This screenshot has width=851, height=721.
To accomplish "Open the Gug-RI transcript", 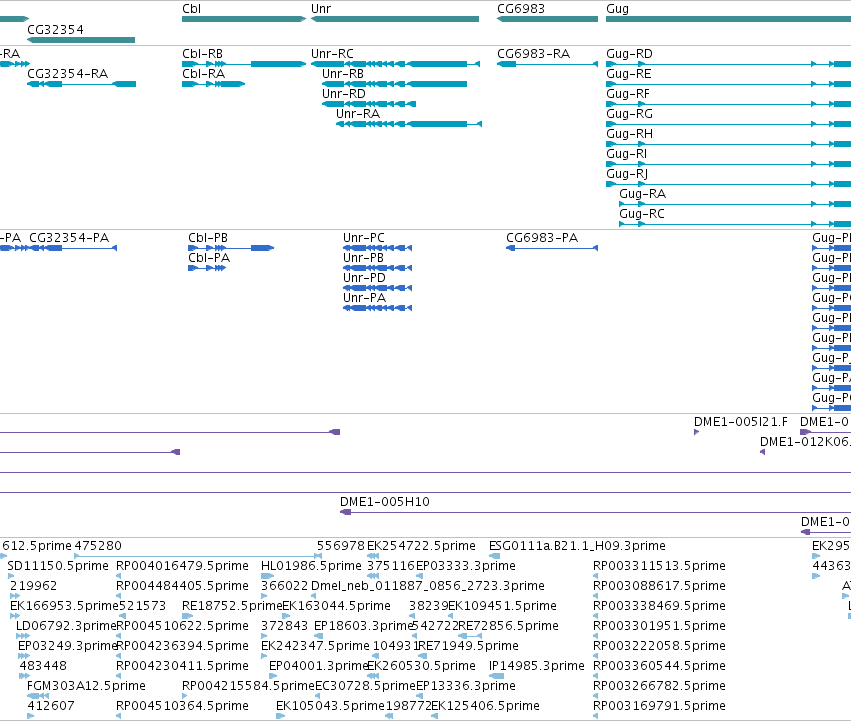I will tap(728, 164).
